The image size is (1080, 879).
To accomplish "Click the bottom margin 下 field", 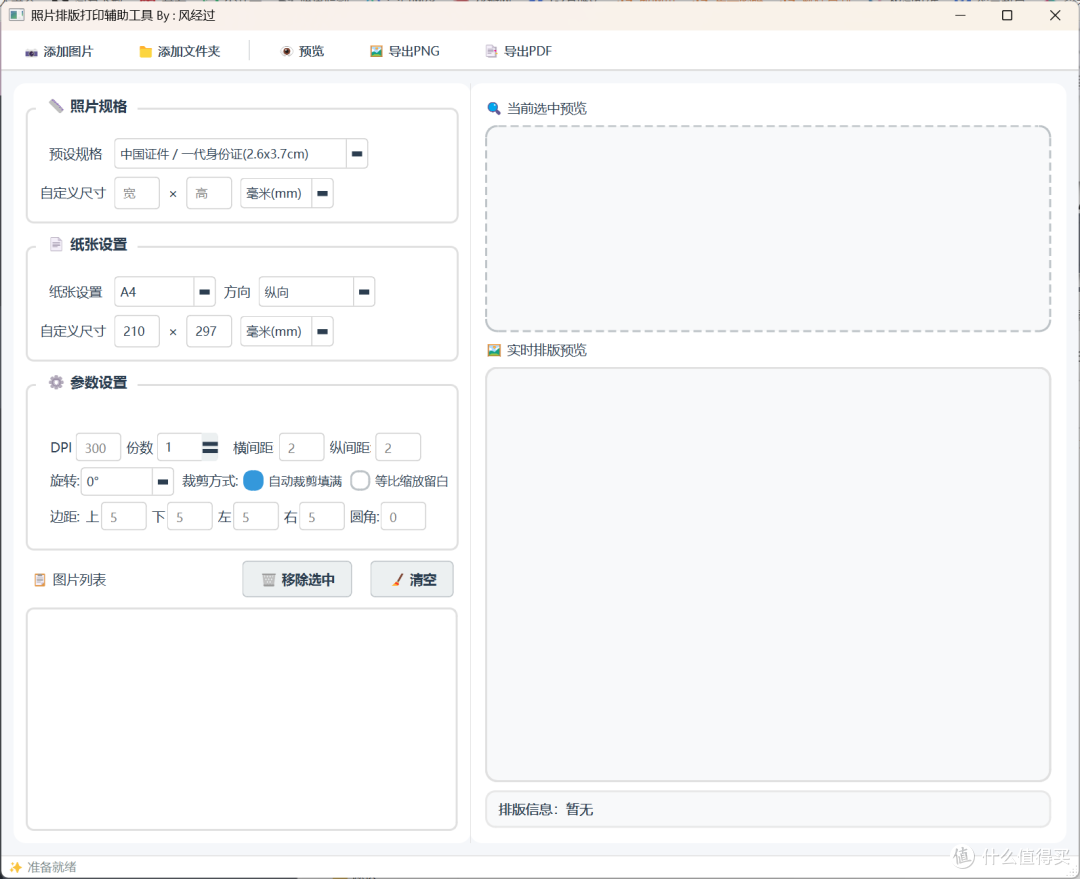I will (190, 517).
